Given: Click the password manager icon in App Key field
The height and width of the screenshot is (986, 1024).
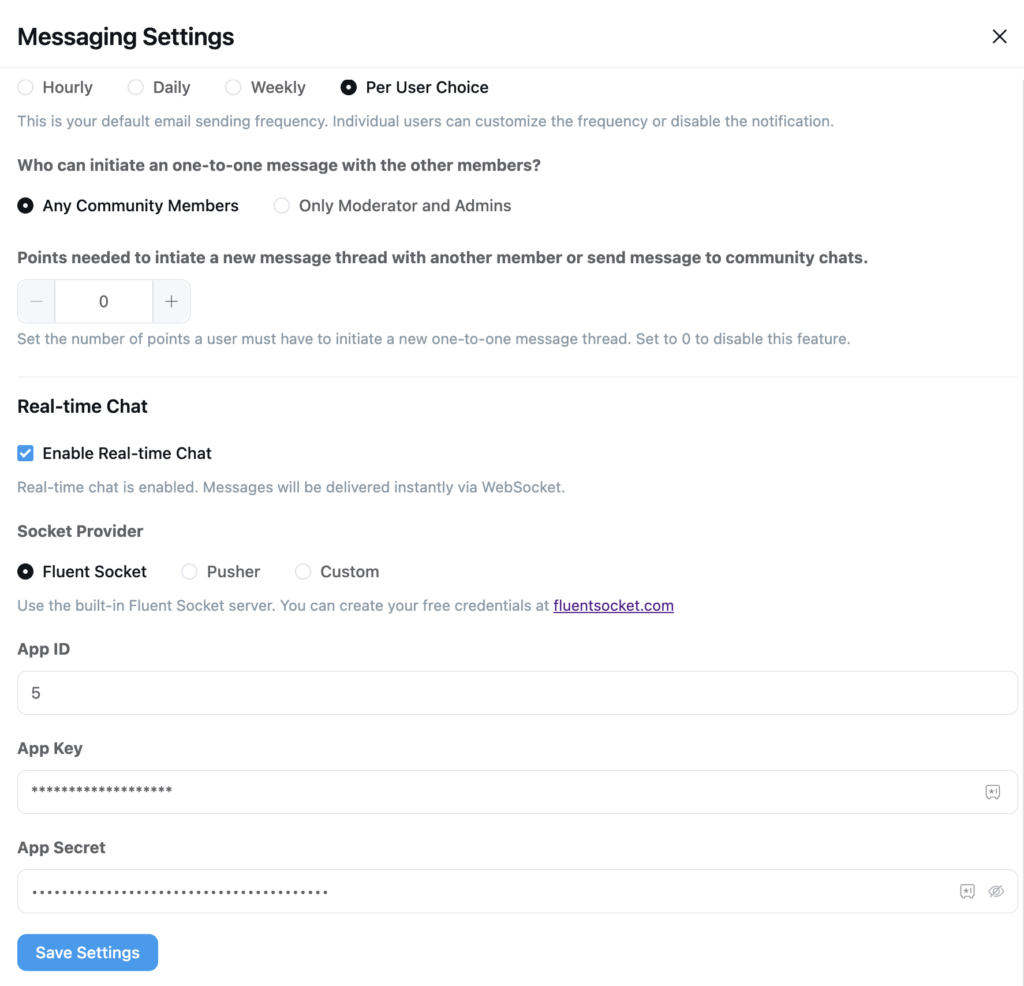Looking at the screenshot, I should coord(992,792).
